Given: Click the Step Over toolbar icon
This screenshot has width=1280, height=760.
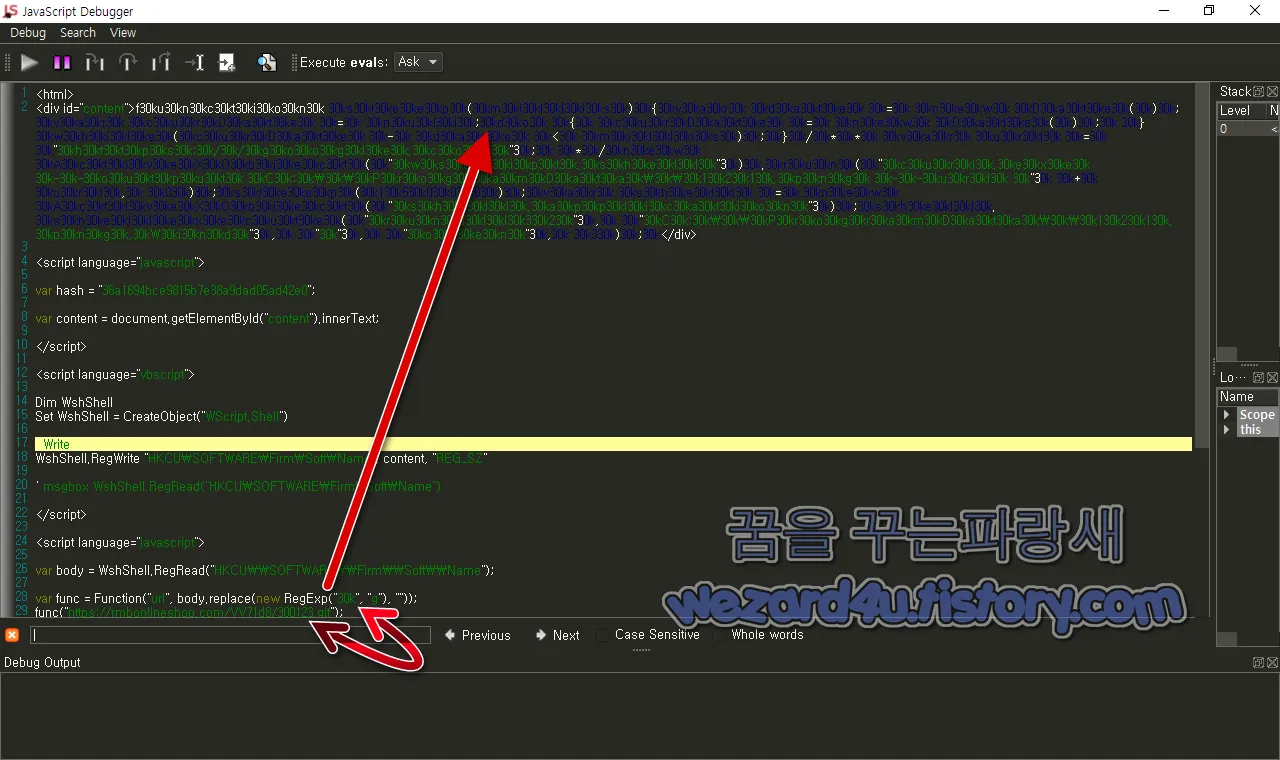Looking at the screenshot, I should coord(128,62).
